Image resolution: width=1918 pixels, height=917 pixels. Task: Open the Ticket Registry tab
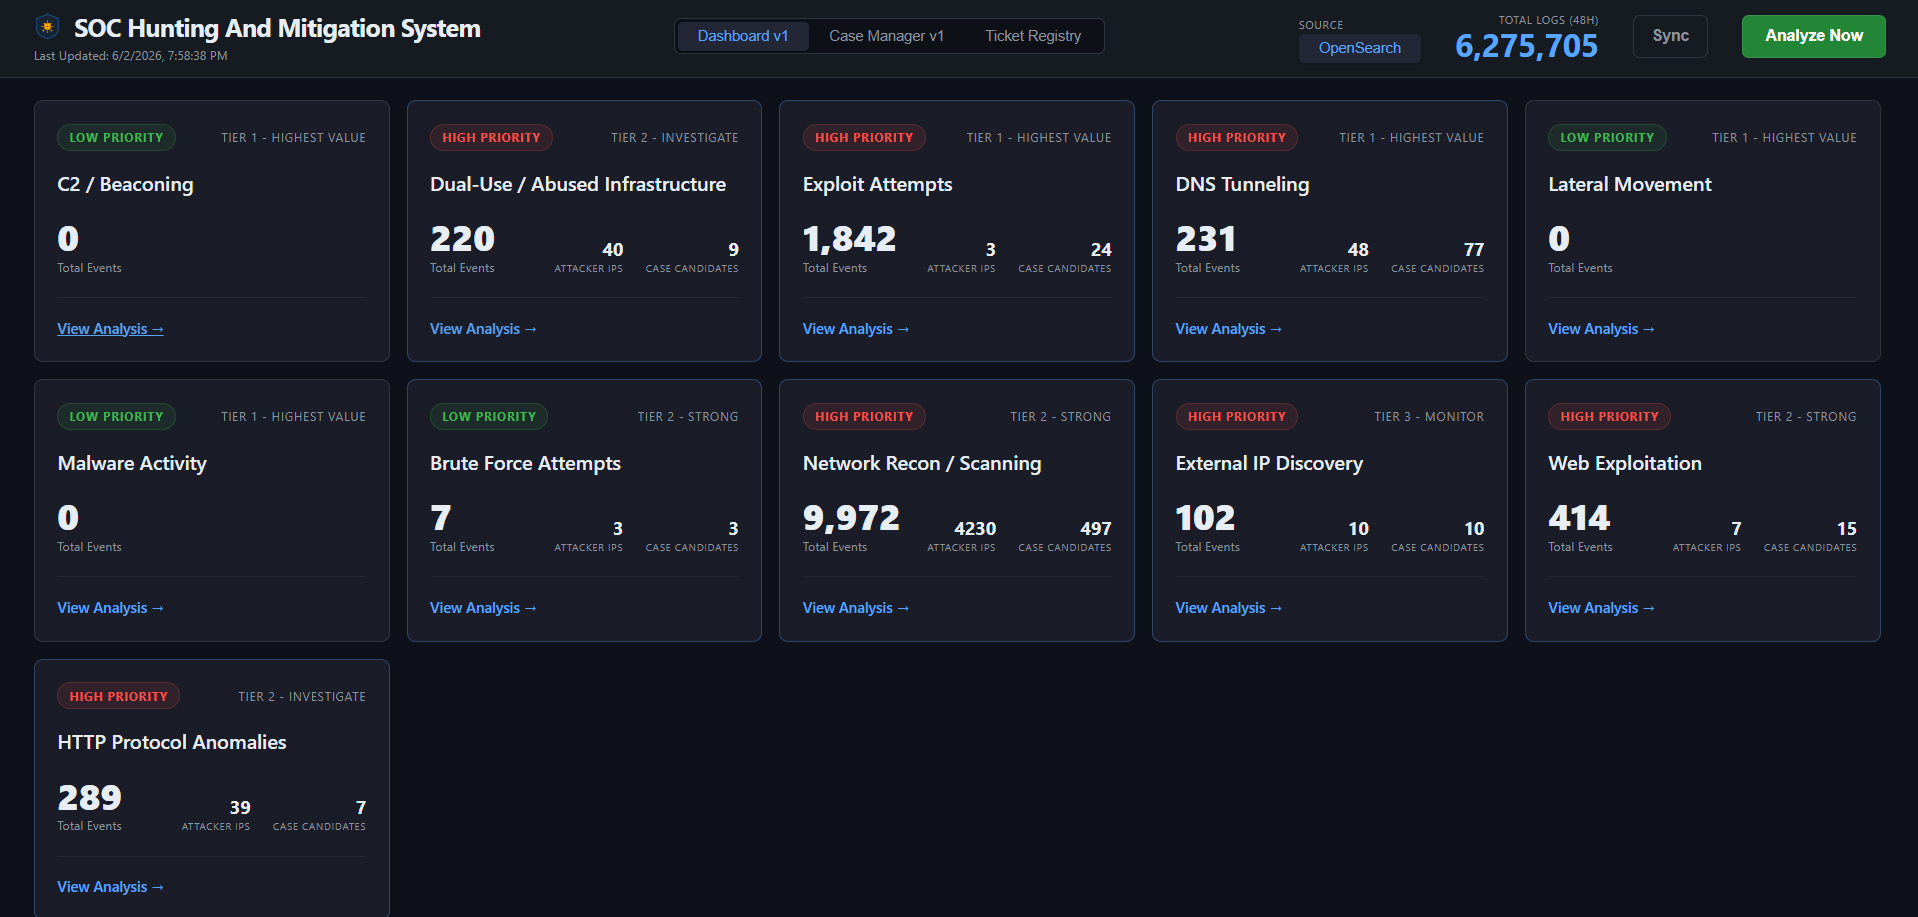point(1033,36)
